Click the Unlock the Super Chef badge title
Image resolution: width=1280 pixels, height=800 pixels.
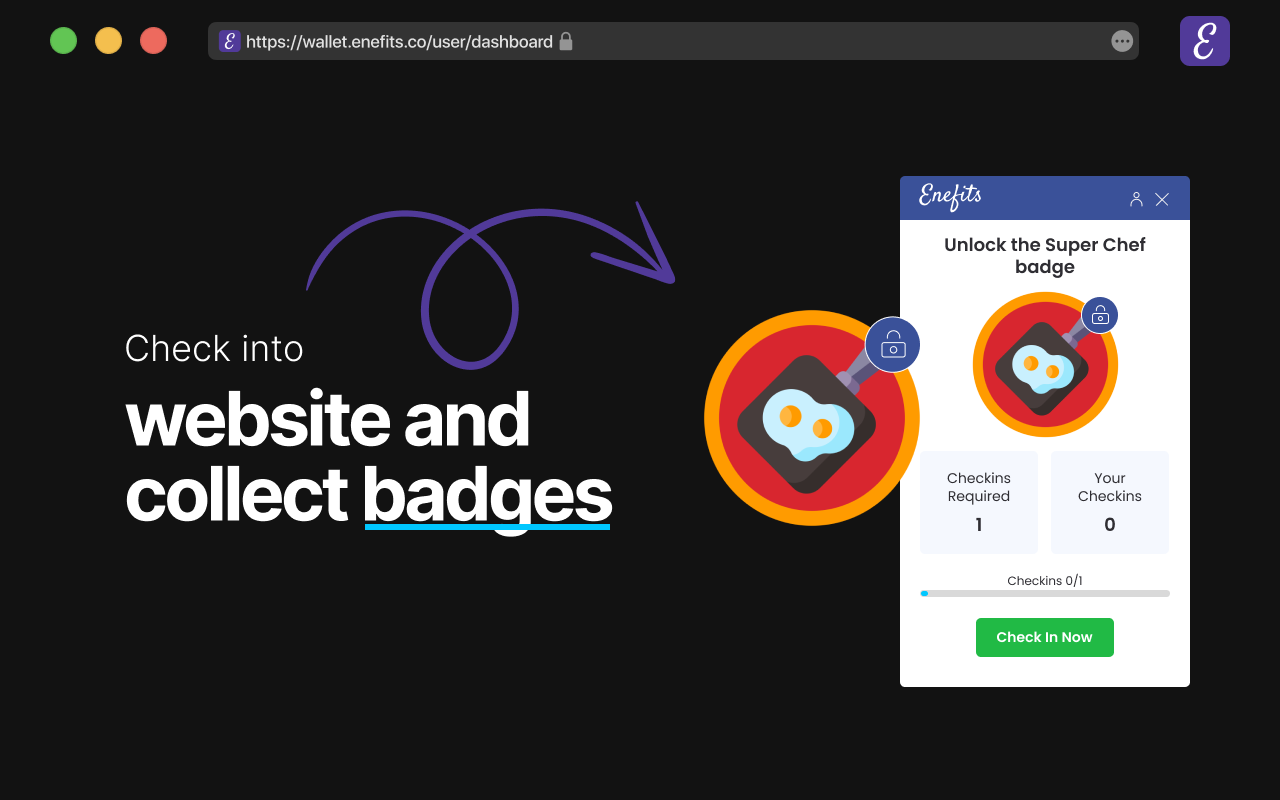coord(1045,256)
